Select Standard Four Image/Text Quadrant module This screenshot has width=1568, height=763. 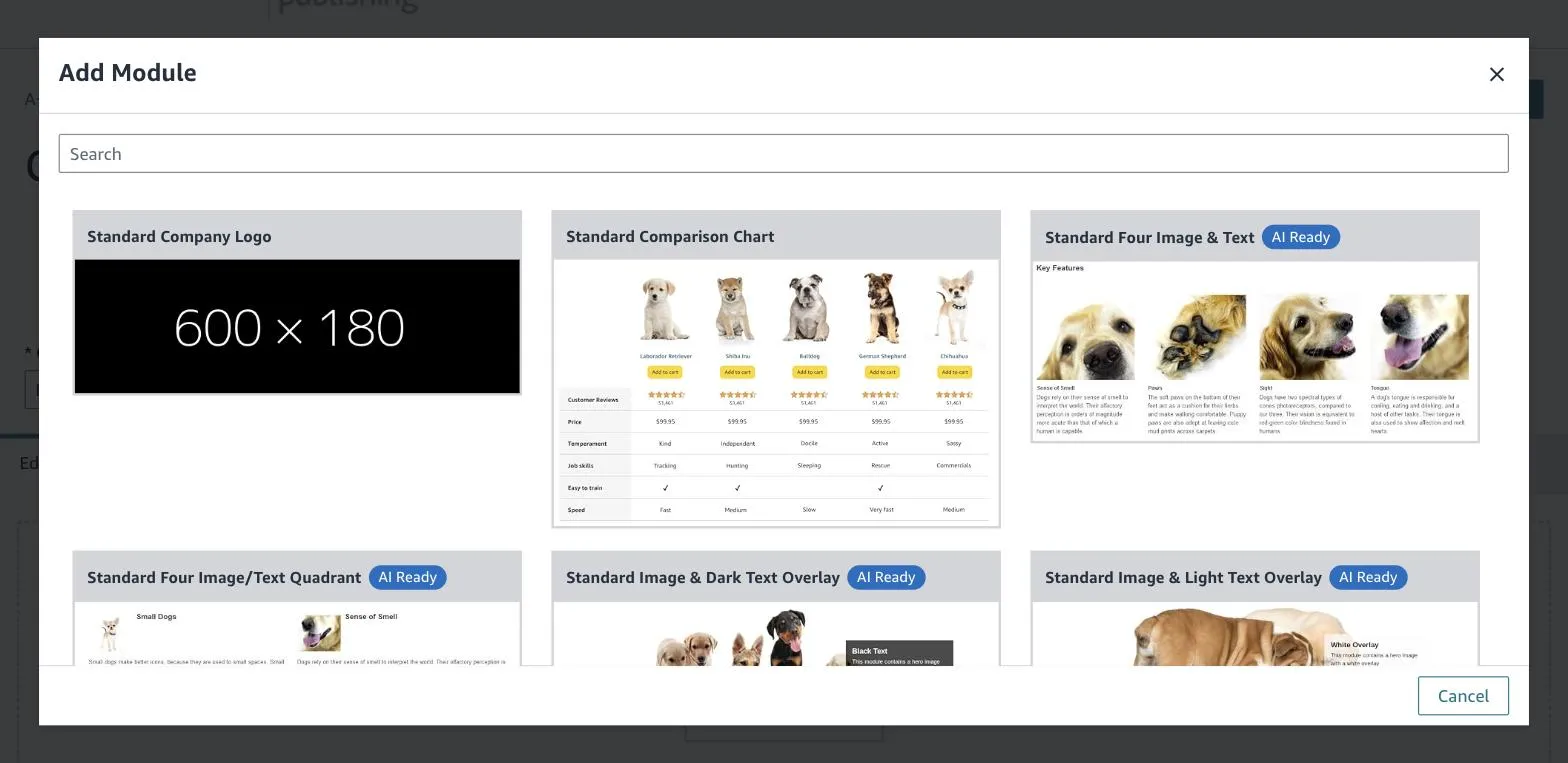pos(297,608)
